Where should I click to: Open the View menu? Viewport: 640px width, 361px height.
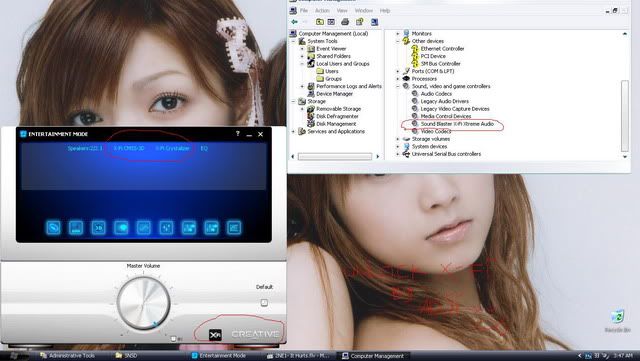click(342, 11)
